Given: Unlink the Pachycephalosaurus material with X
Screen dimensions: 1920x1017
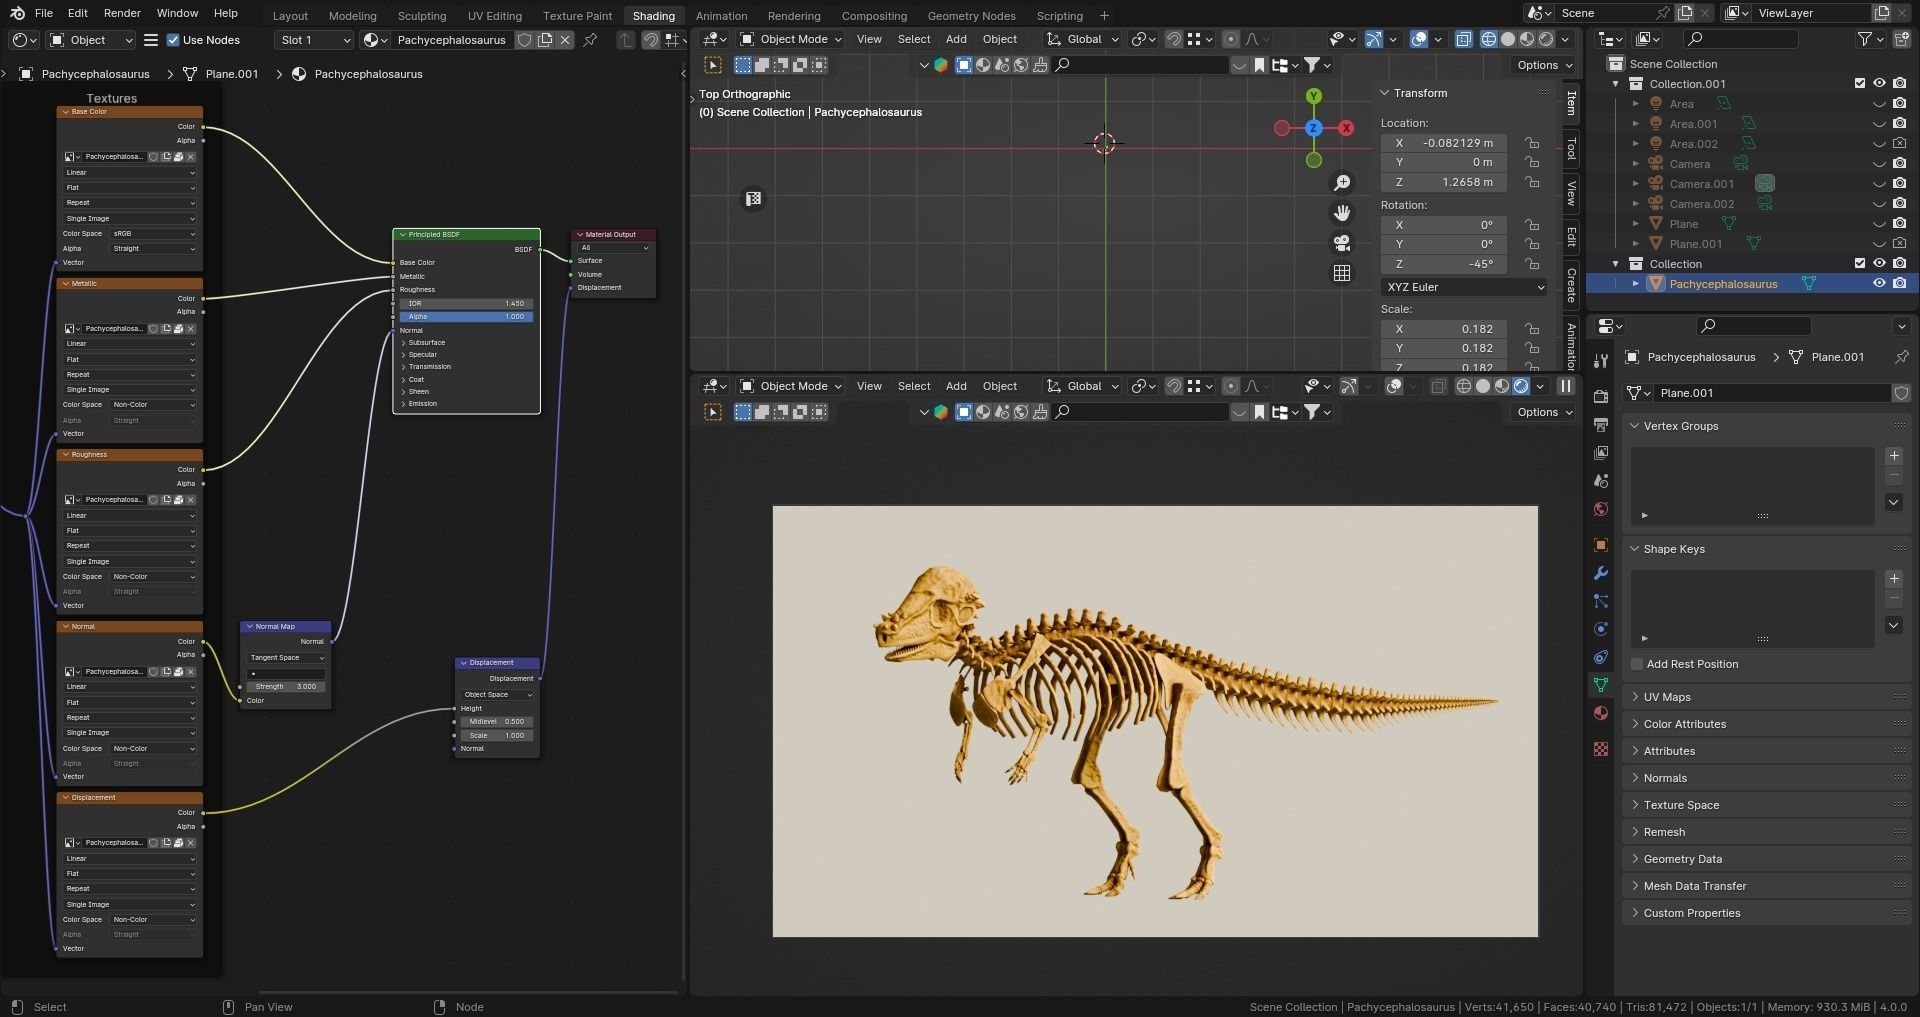Looking at the screenshot, I should pos(565,40).
